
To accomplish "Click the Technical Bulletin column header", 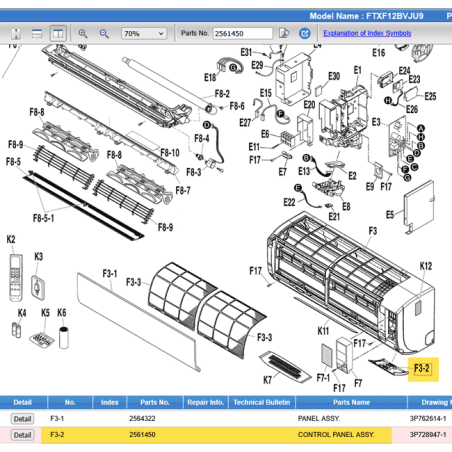I will tap(262, 402).
